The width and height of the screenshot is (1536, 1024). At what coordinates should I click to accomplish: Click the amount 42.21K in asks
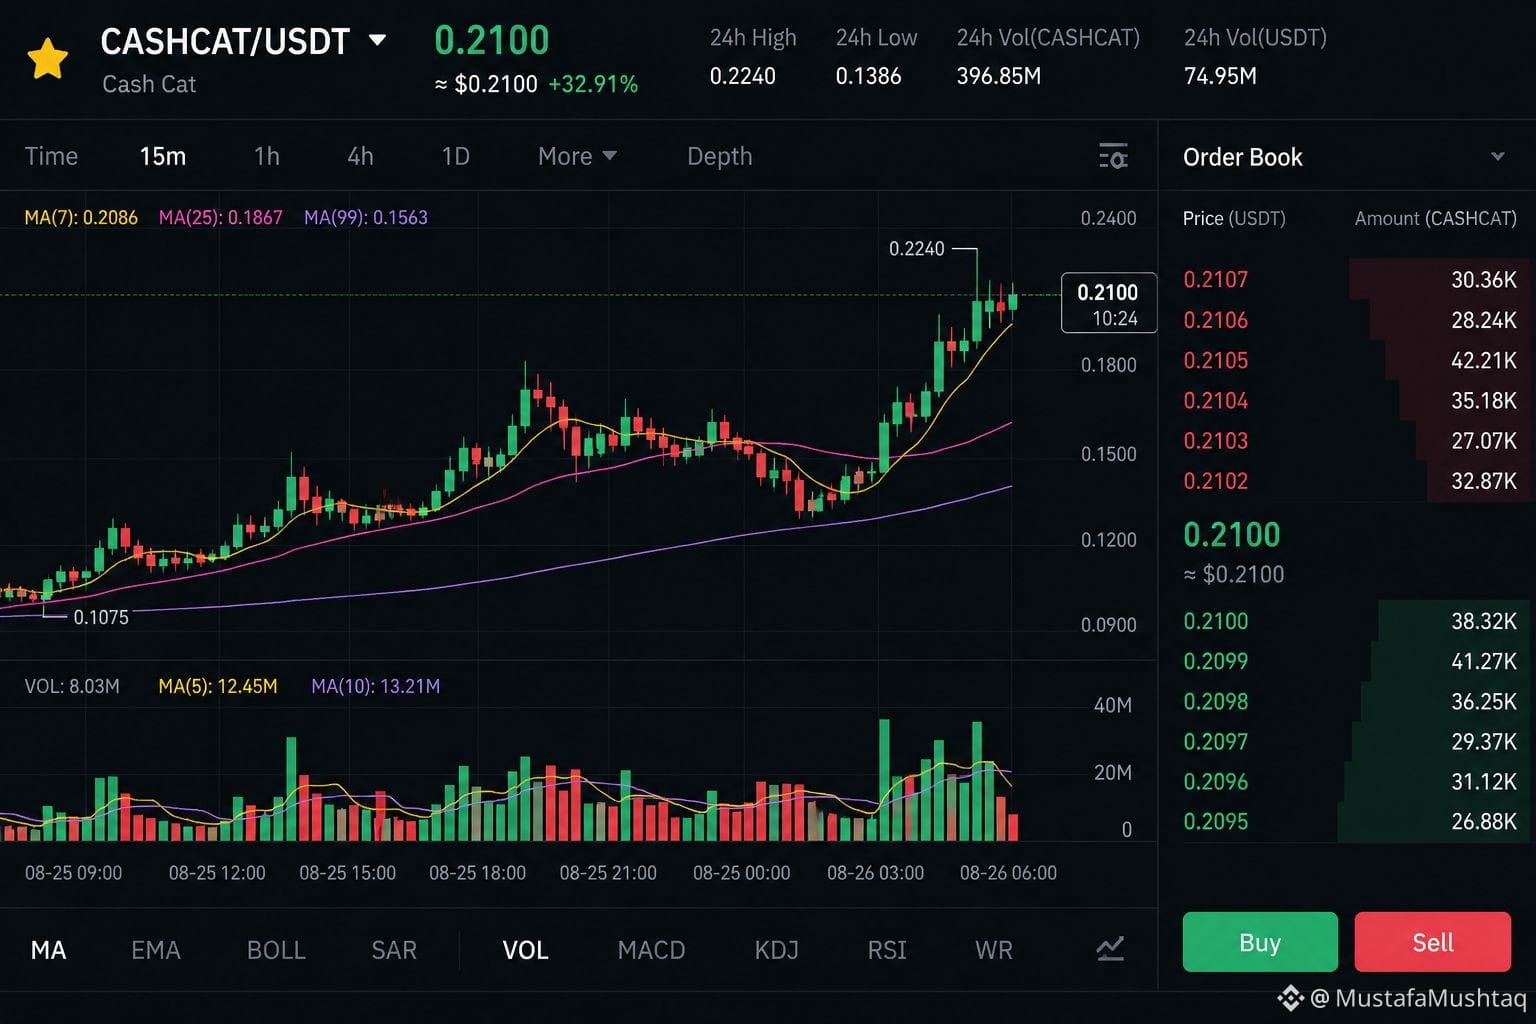pyautogui.click(x=1484, y=360)
